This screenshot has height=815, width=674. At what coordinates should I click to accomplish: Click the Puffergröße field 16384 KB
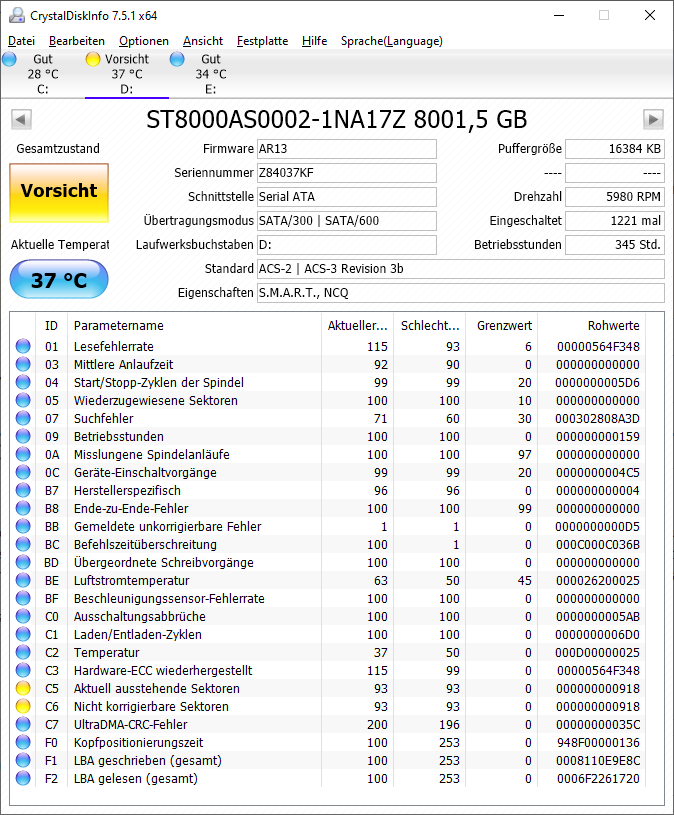(615, 149)
